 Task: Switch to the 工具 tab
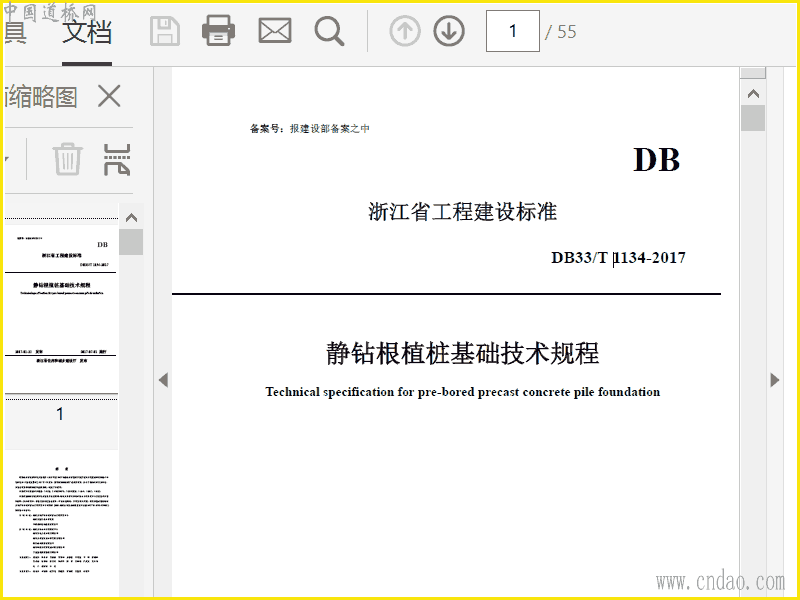click(13, 32)
